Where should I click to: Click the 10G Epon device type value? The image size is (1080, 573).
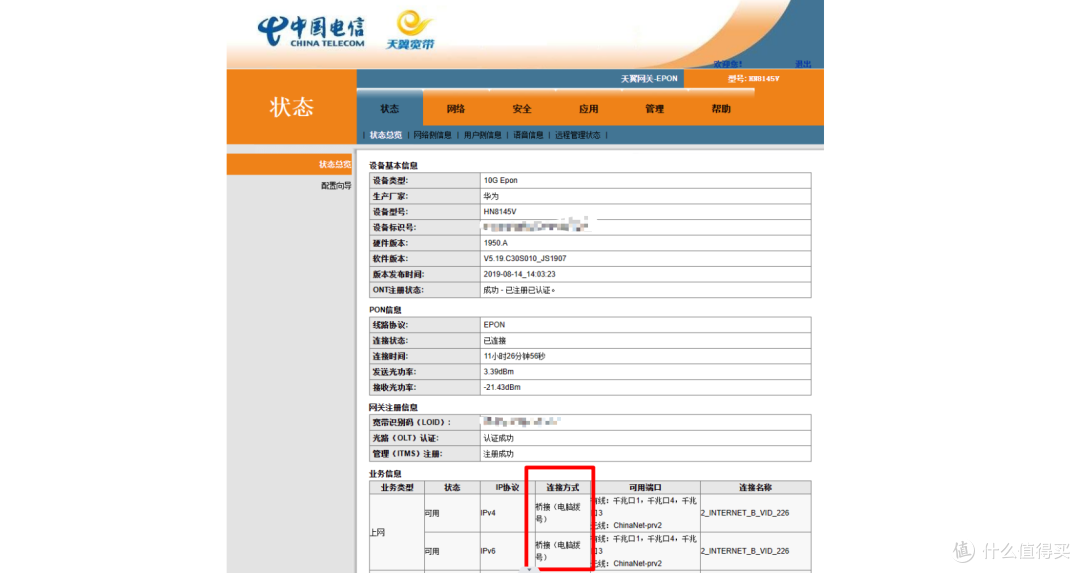coord(501,180)
